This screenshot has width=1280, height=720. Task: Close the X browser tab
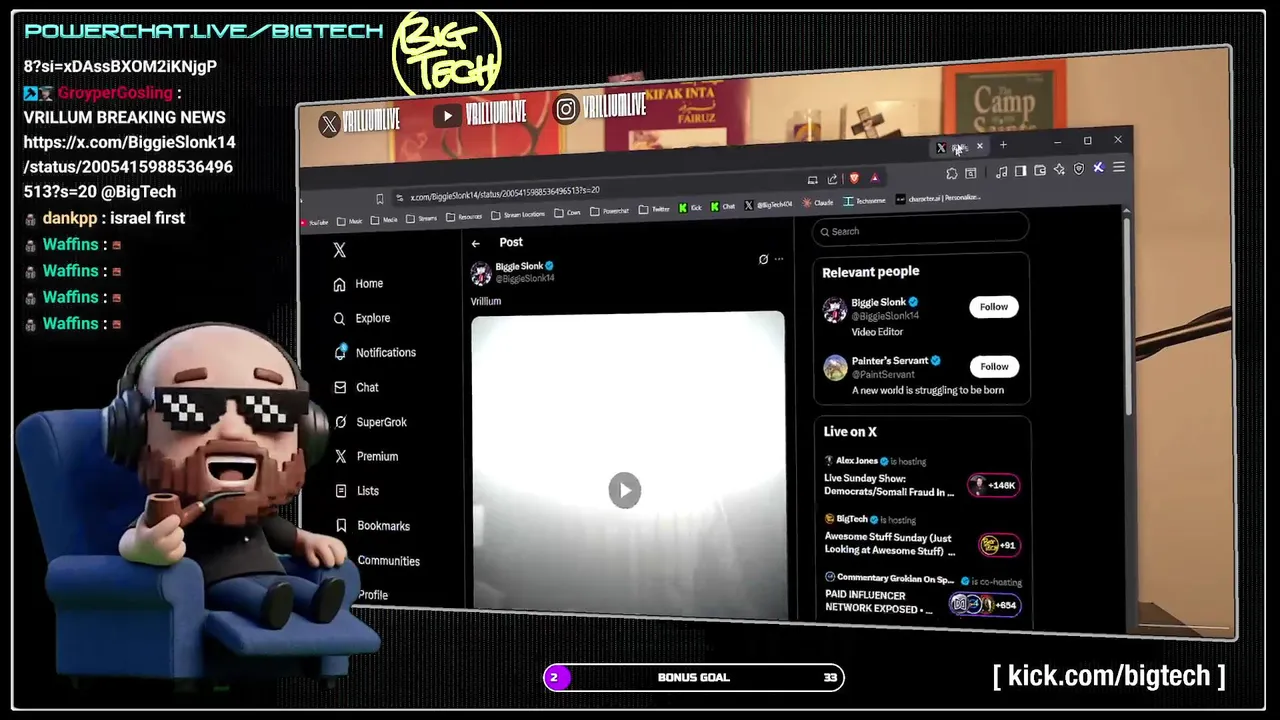tap(980, 146)
